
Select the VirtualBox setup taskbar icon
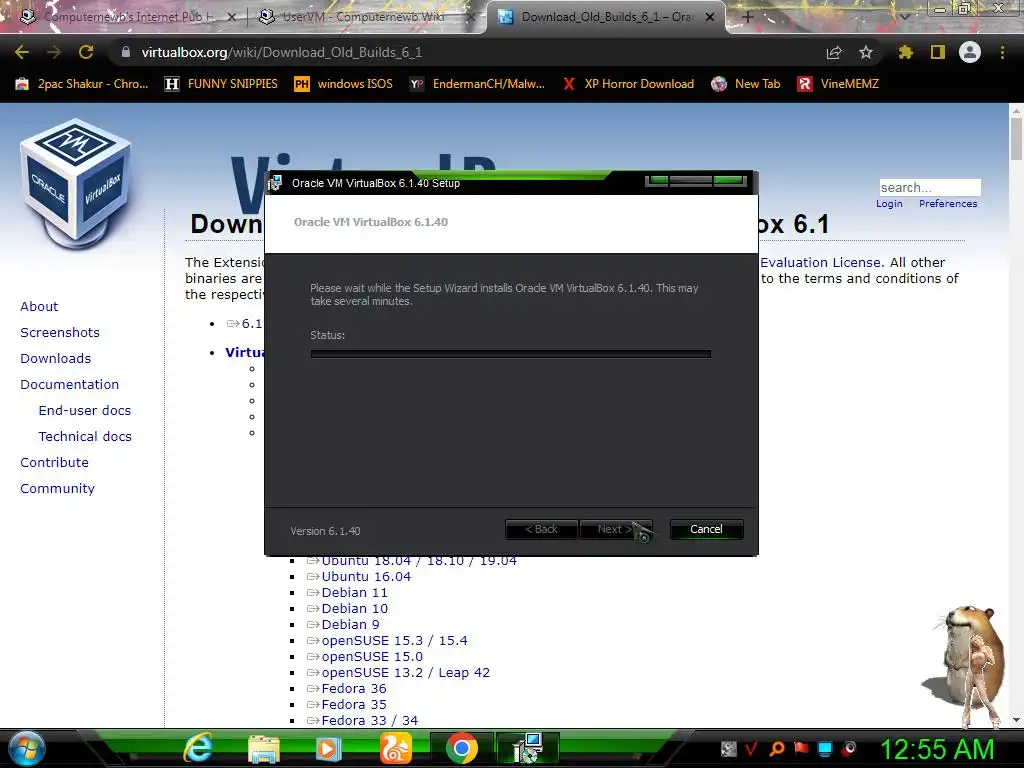click(528, 748)
